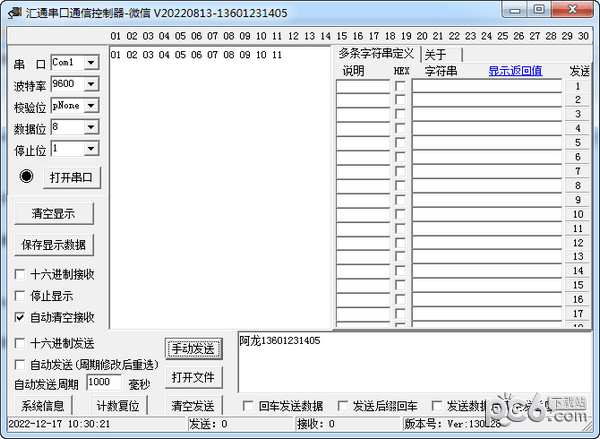Check HEX checkbox in row 4

tap(400, 128)
